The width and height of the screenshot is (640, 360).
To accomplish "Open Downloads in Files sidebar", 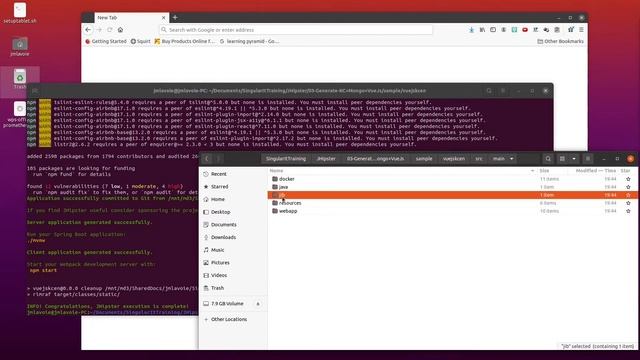I will (x=233, y=237).
